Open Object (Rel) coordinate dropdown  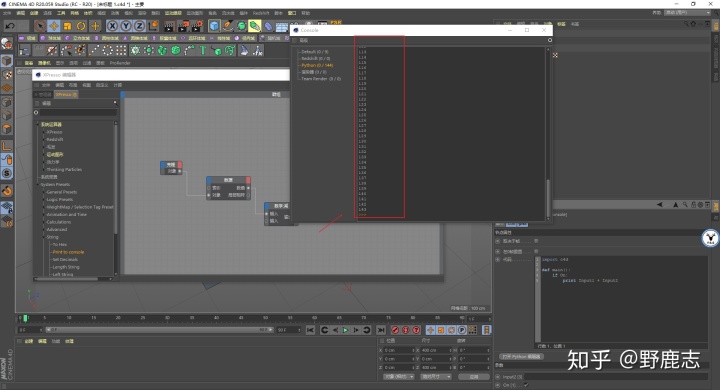[399, 377]
